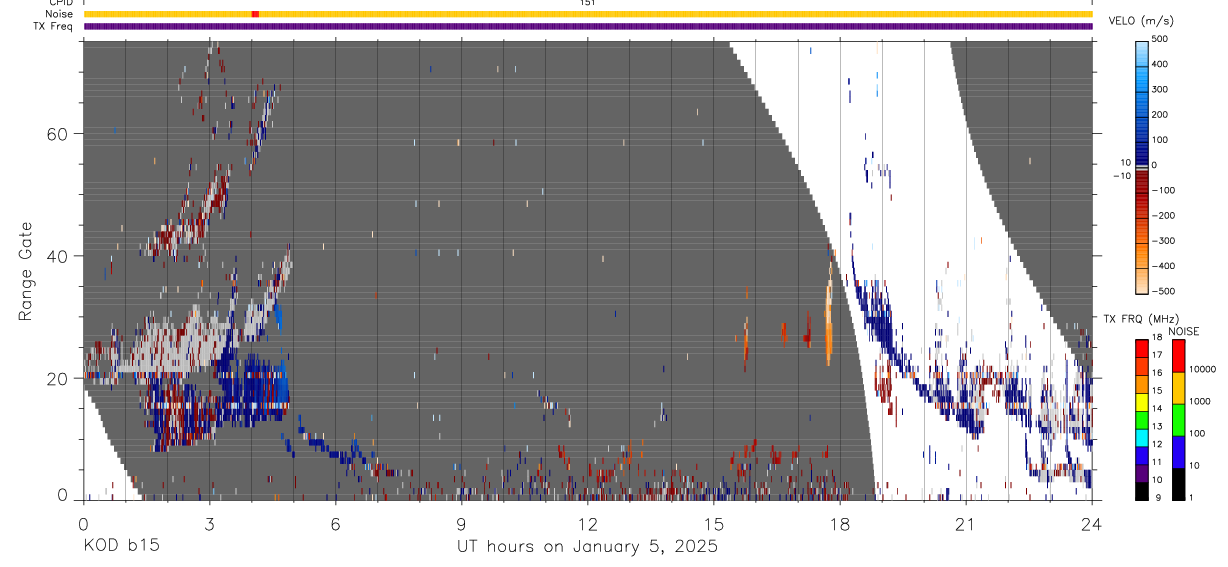
Task: Click the 0 label on velocity scale
Action: point(1155,165)
